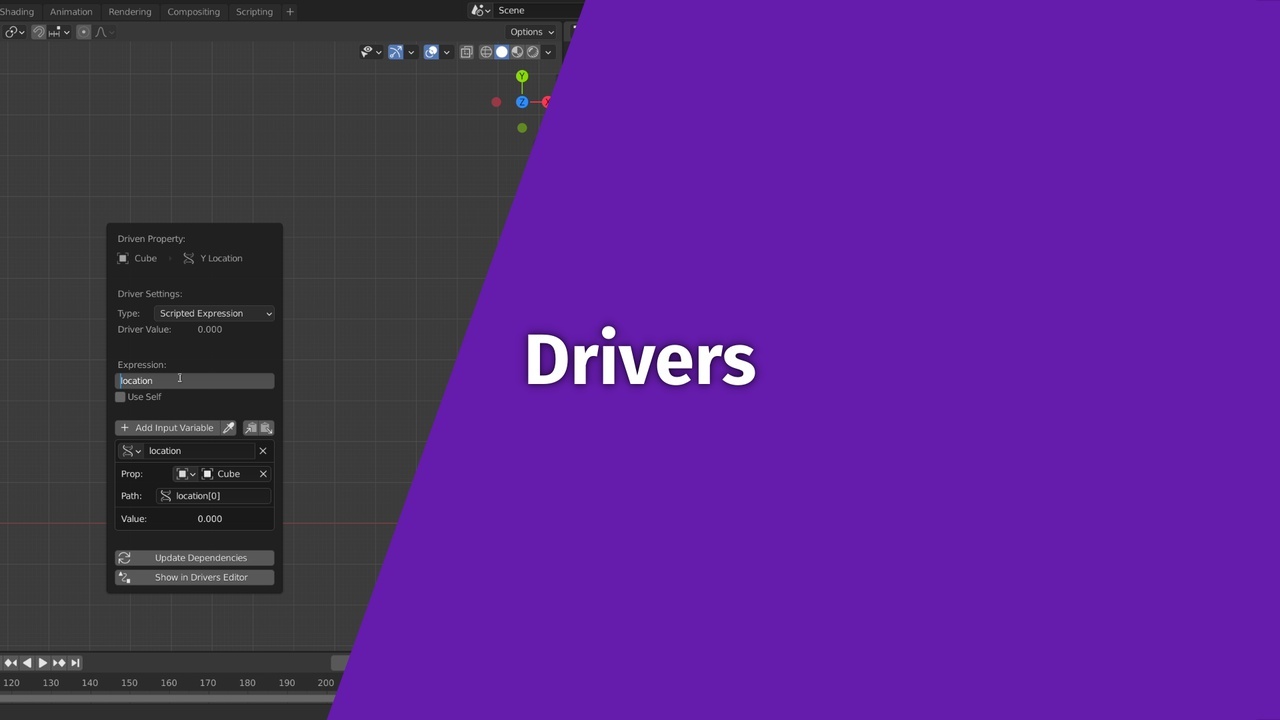Switch to the Scripting workspace tab
Viewport: 1280px width, 720px height.
(x=253, y=11)
